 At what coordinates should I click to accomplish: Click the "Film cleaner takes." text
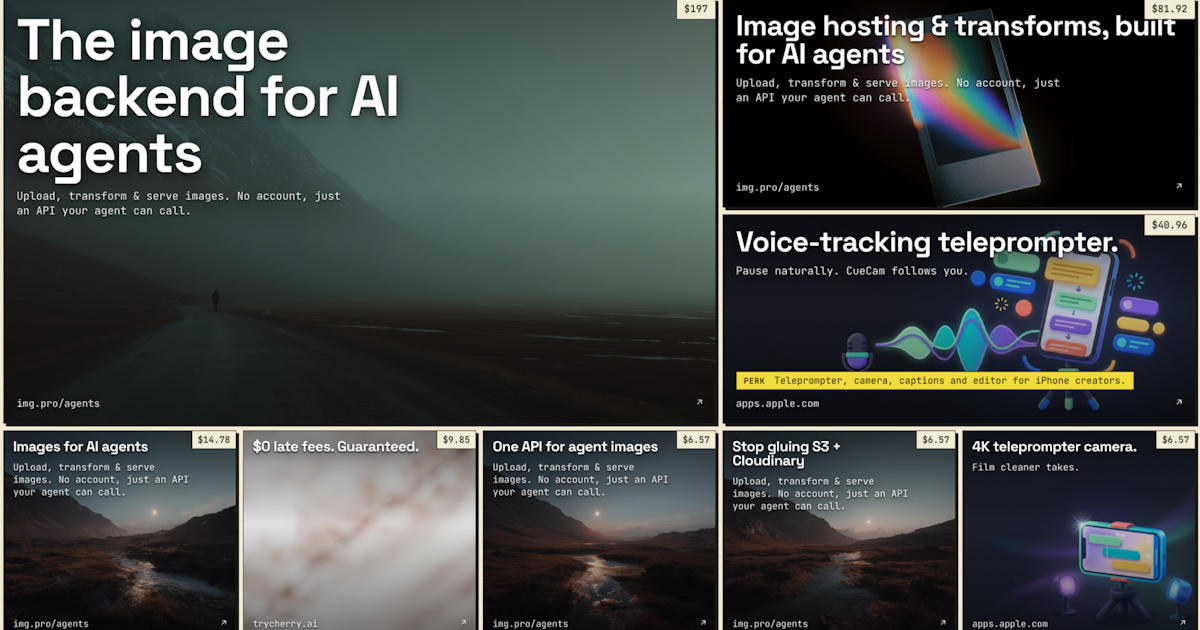point(1025,467)
